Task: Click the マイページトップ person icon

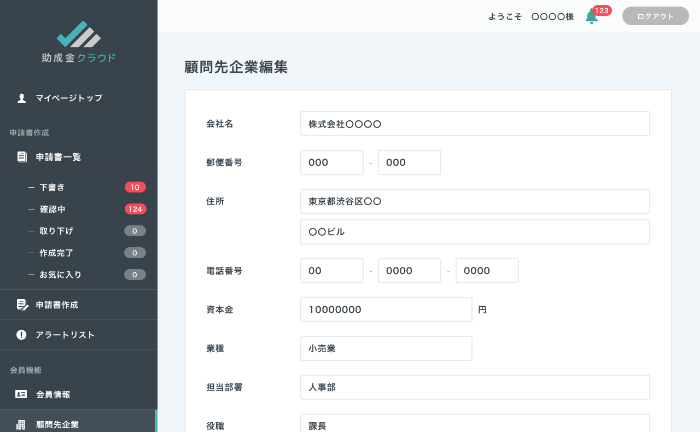Action: click(21, 98)
